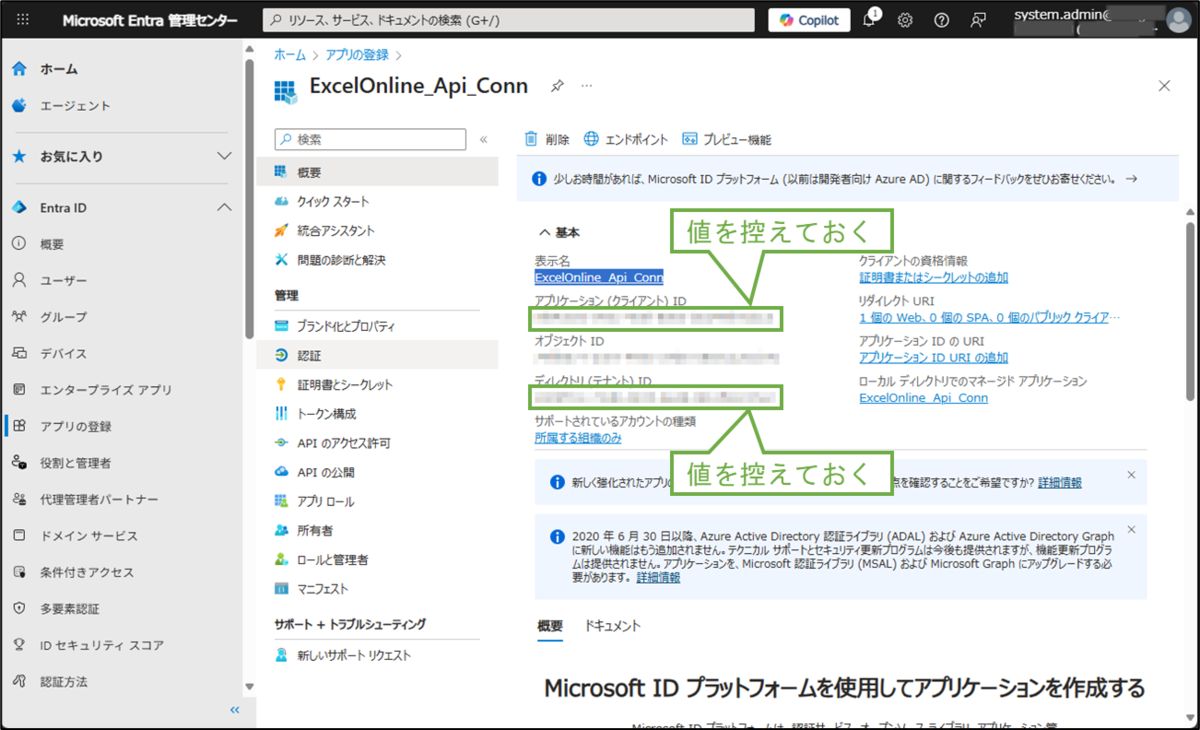1200x730 pixels.
Task: Switch to the ドキュメント tab
Action: point(613,626)
